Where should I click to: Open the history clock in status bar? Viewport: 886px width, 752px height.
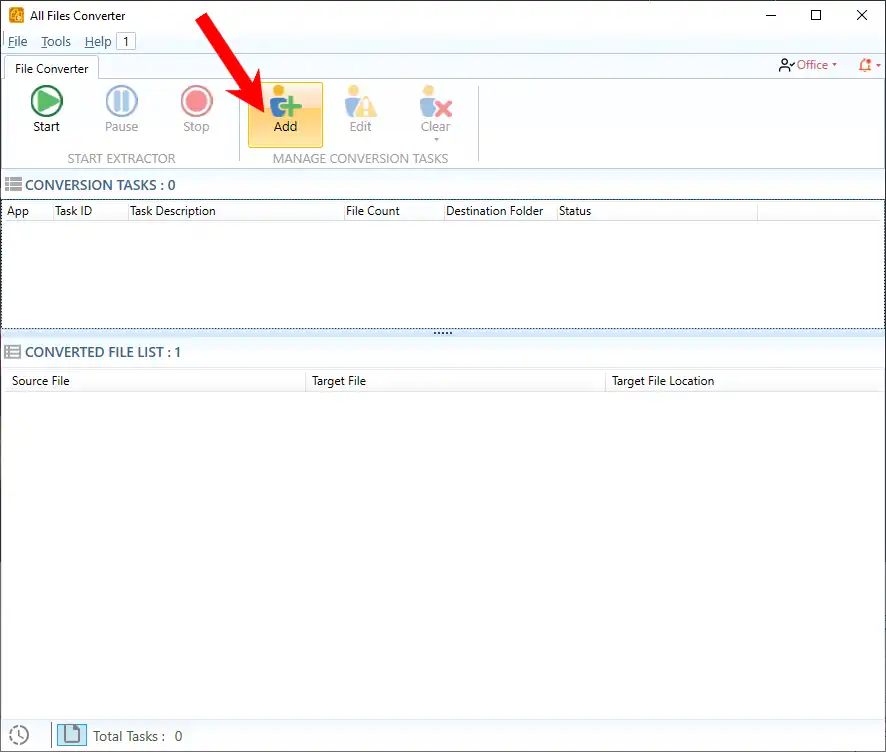point(19,735)
